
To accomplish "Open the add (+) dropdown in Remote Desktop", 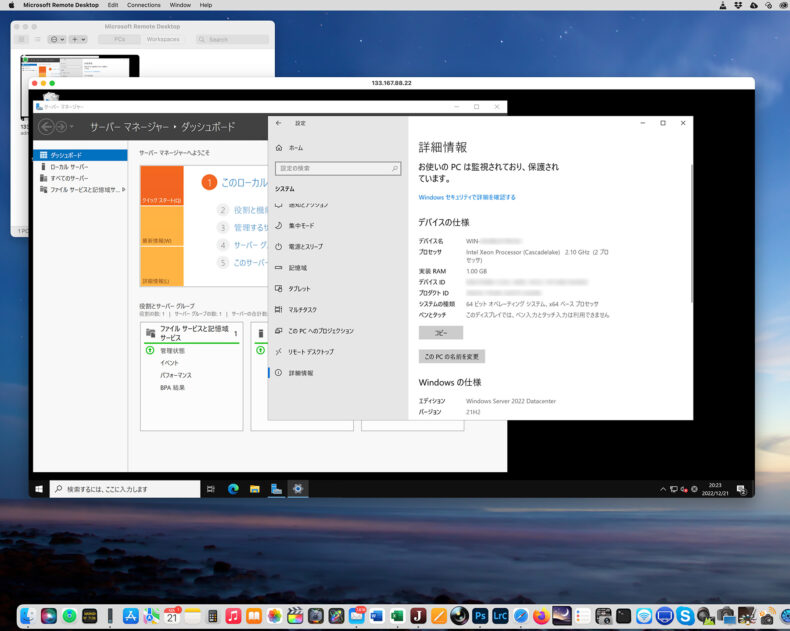I will [78, 39].
